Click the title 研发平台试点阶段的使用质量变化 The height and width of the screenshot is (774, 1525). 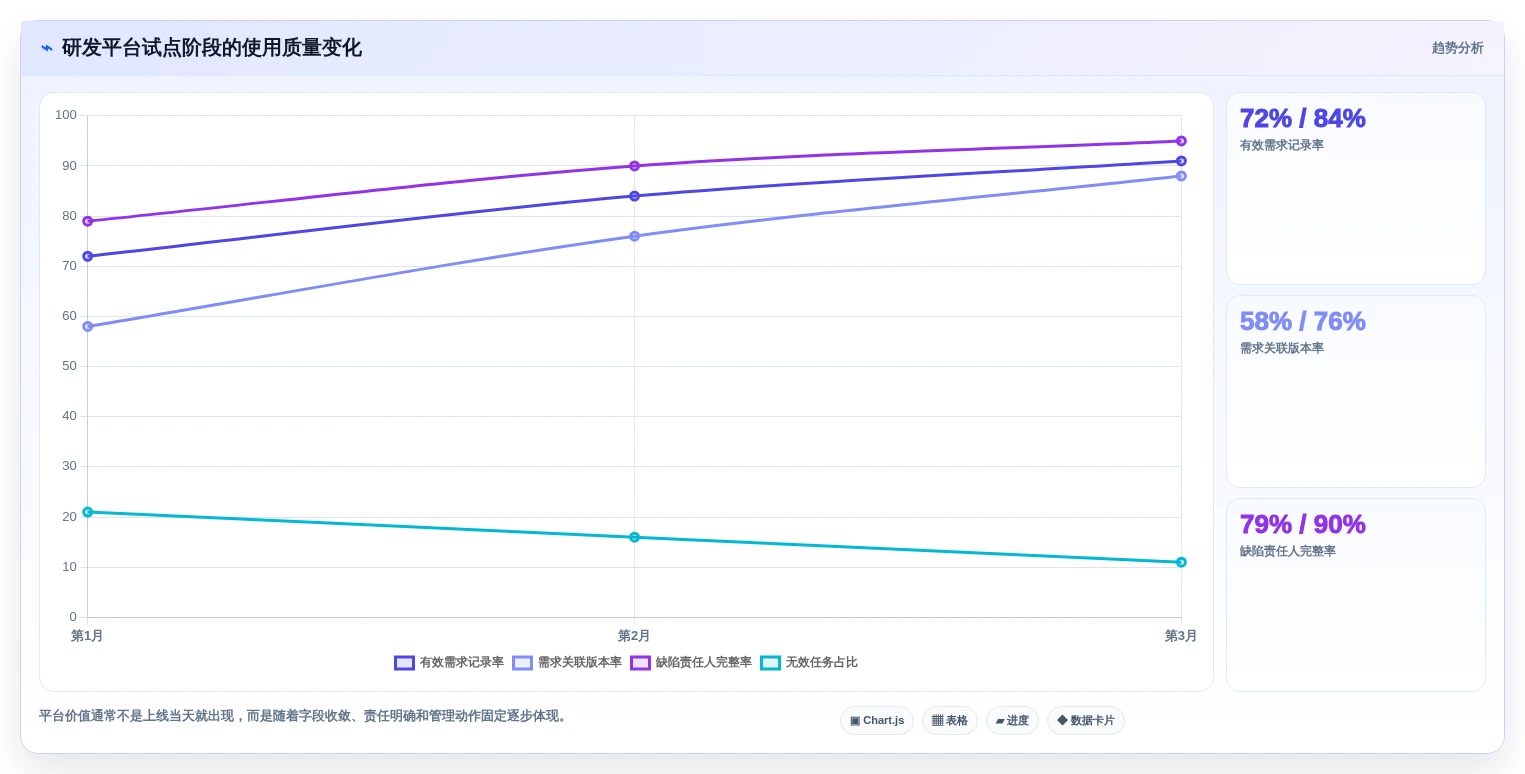point(212,48)
